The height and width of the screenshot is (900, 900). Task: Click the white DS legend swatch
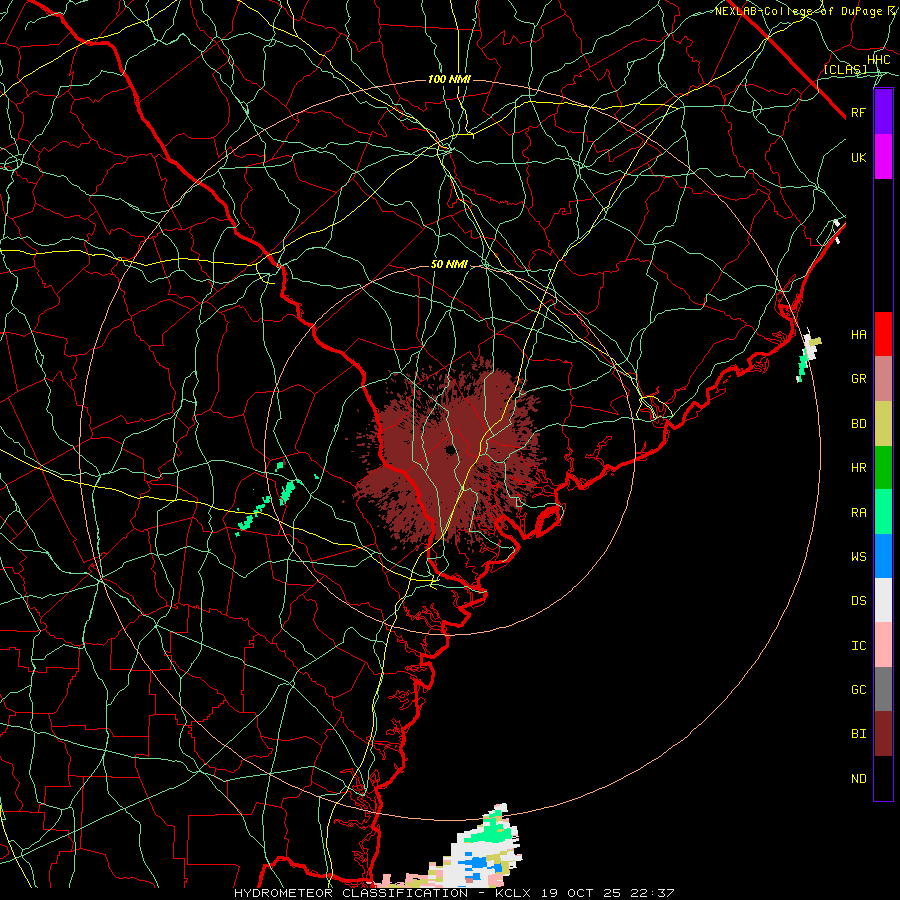[x=883, y=600]
